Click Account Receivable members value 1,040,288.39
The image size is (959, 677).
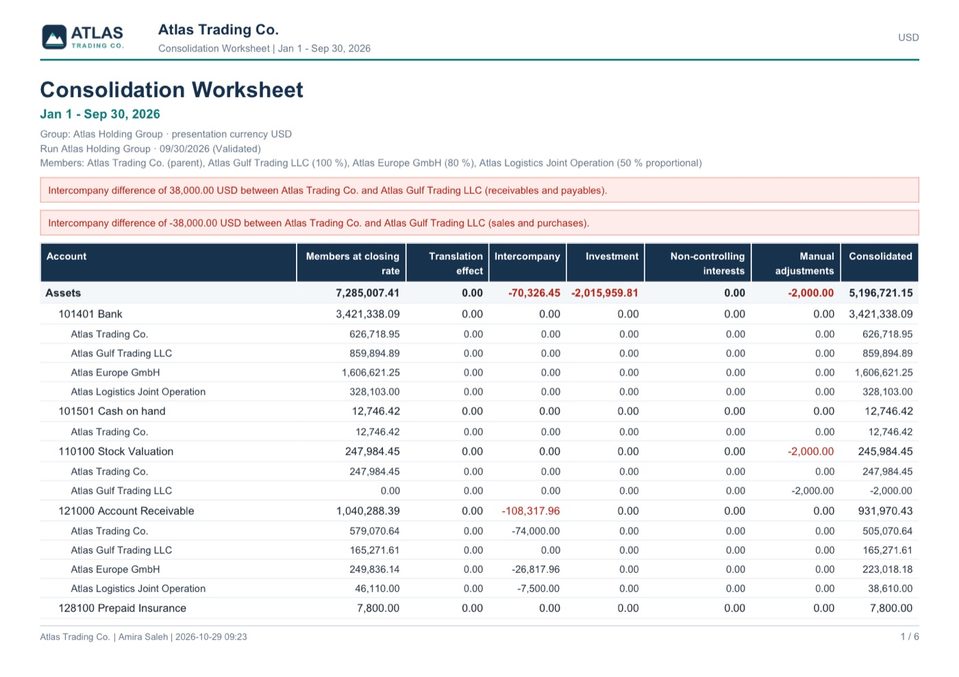[368, 511]
